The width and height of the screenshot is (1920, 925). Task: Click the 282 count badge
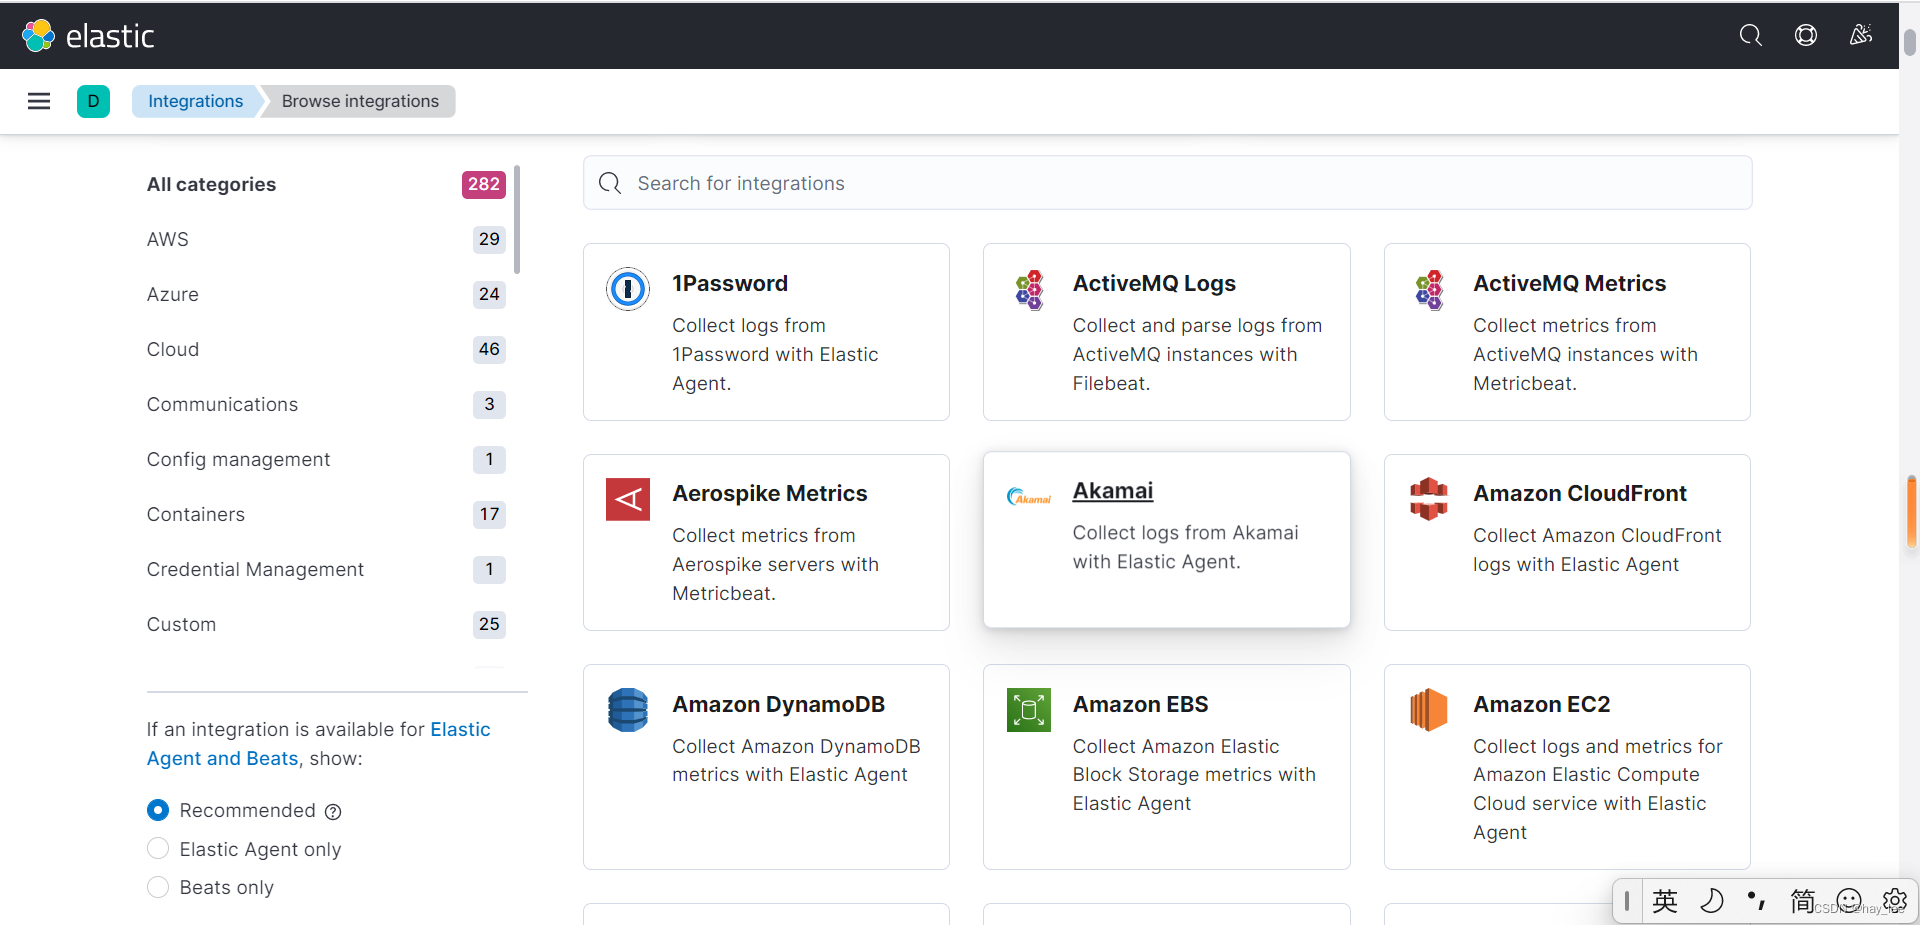click(x=484, y=184)
